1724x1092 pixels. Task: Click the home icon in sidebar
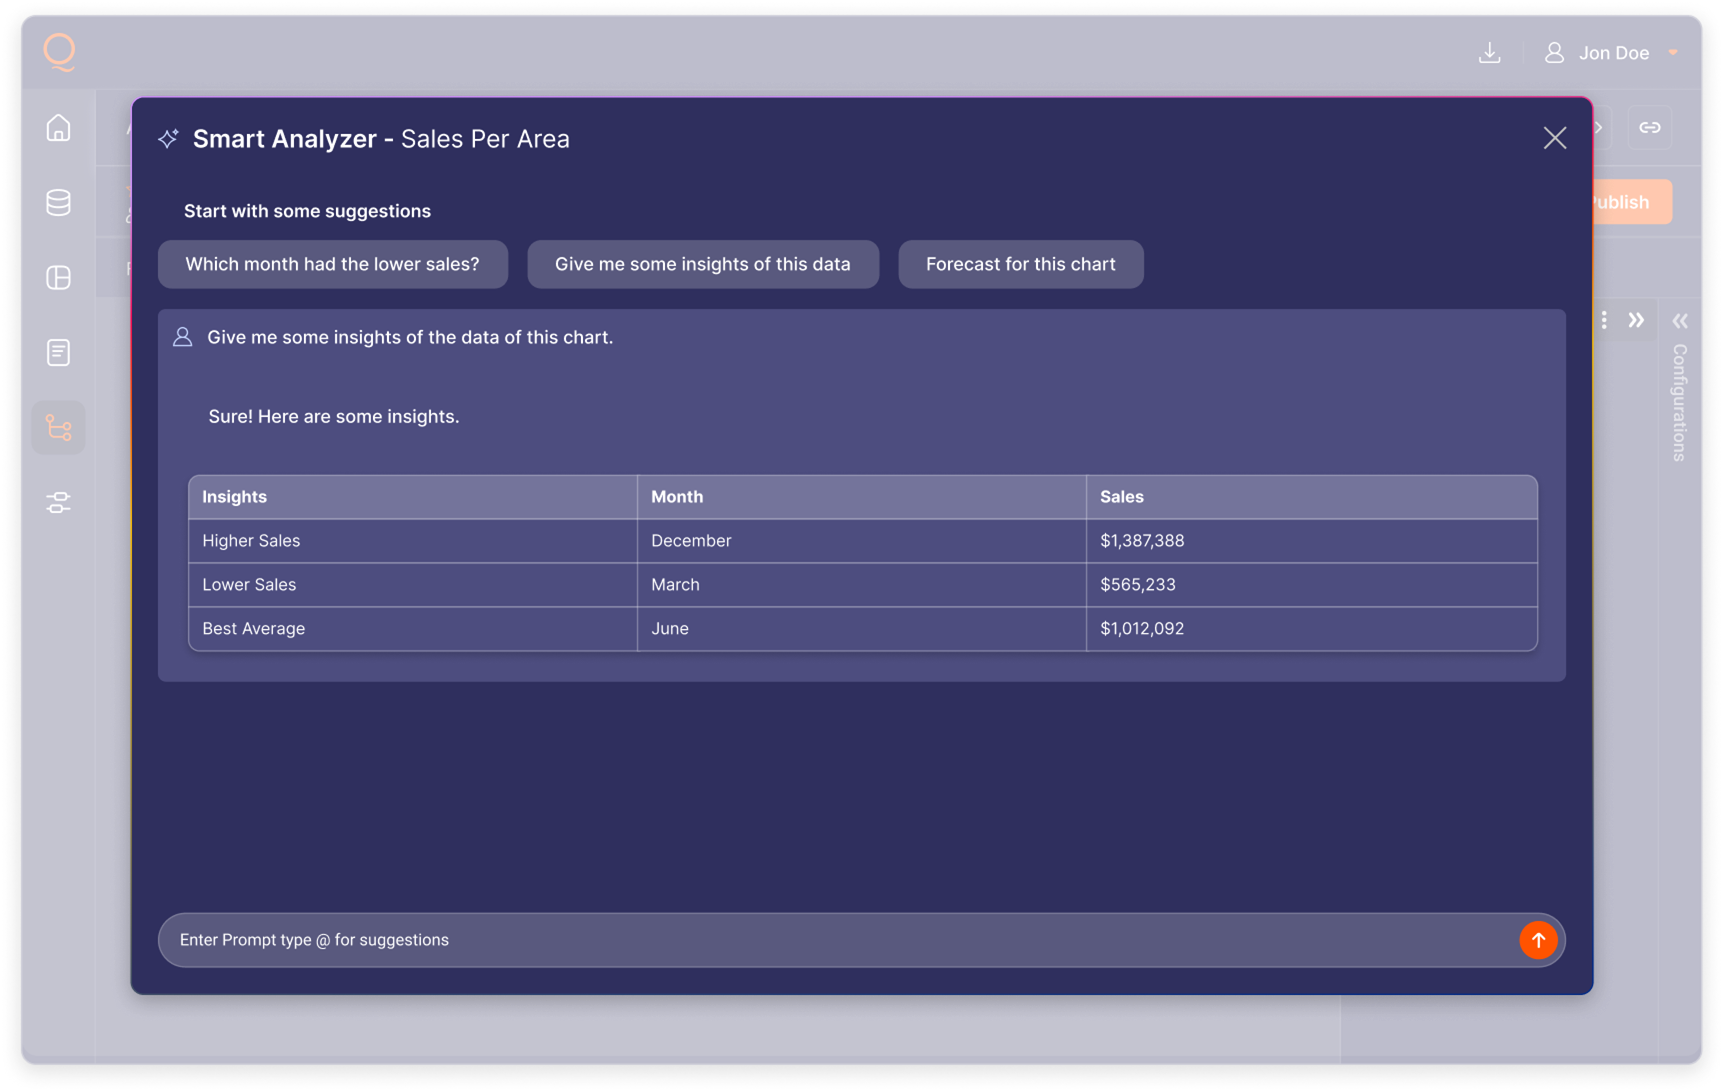58,128
